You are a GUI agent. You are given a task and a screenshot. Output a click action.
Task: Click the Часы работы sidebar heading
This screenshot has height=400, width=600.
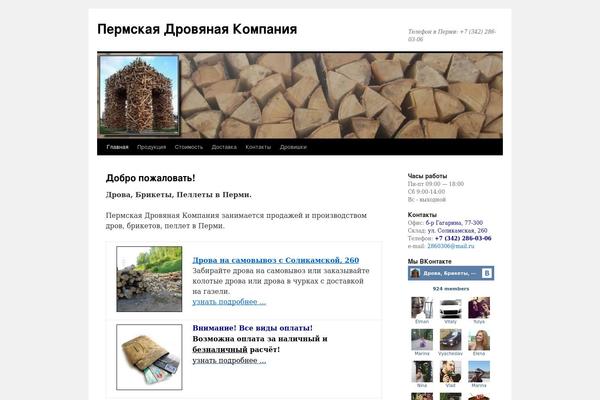(x=427, y=176)
